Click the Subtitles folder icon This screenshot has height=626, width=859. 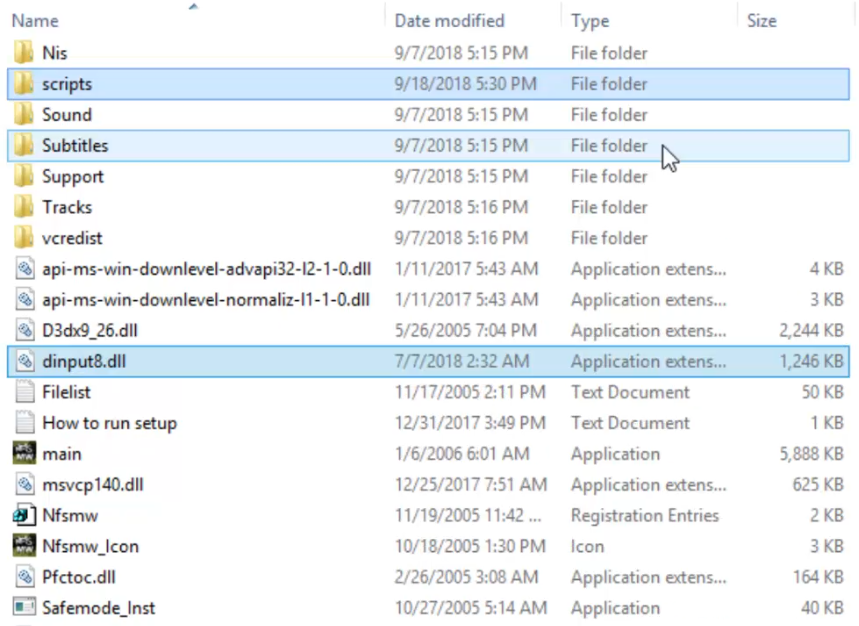(x=24, y=145)
